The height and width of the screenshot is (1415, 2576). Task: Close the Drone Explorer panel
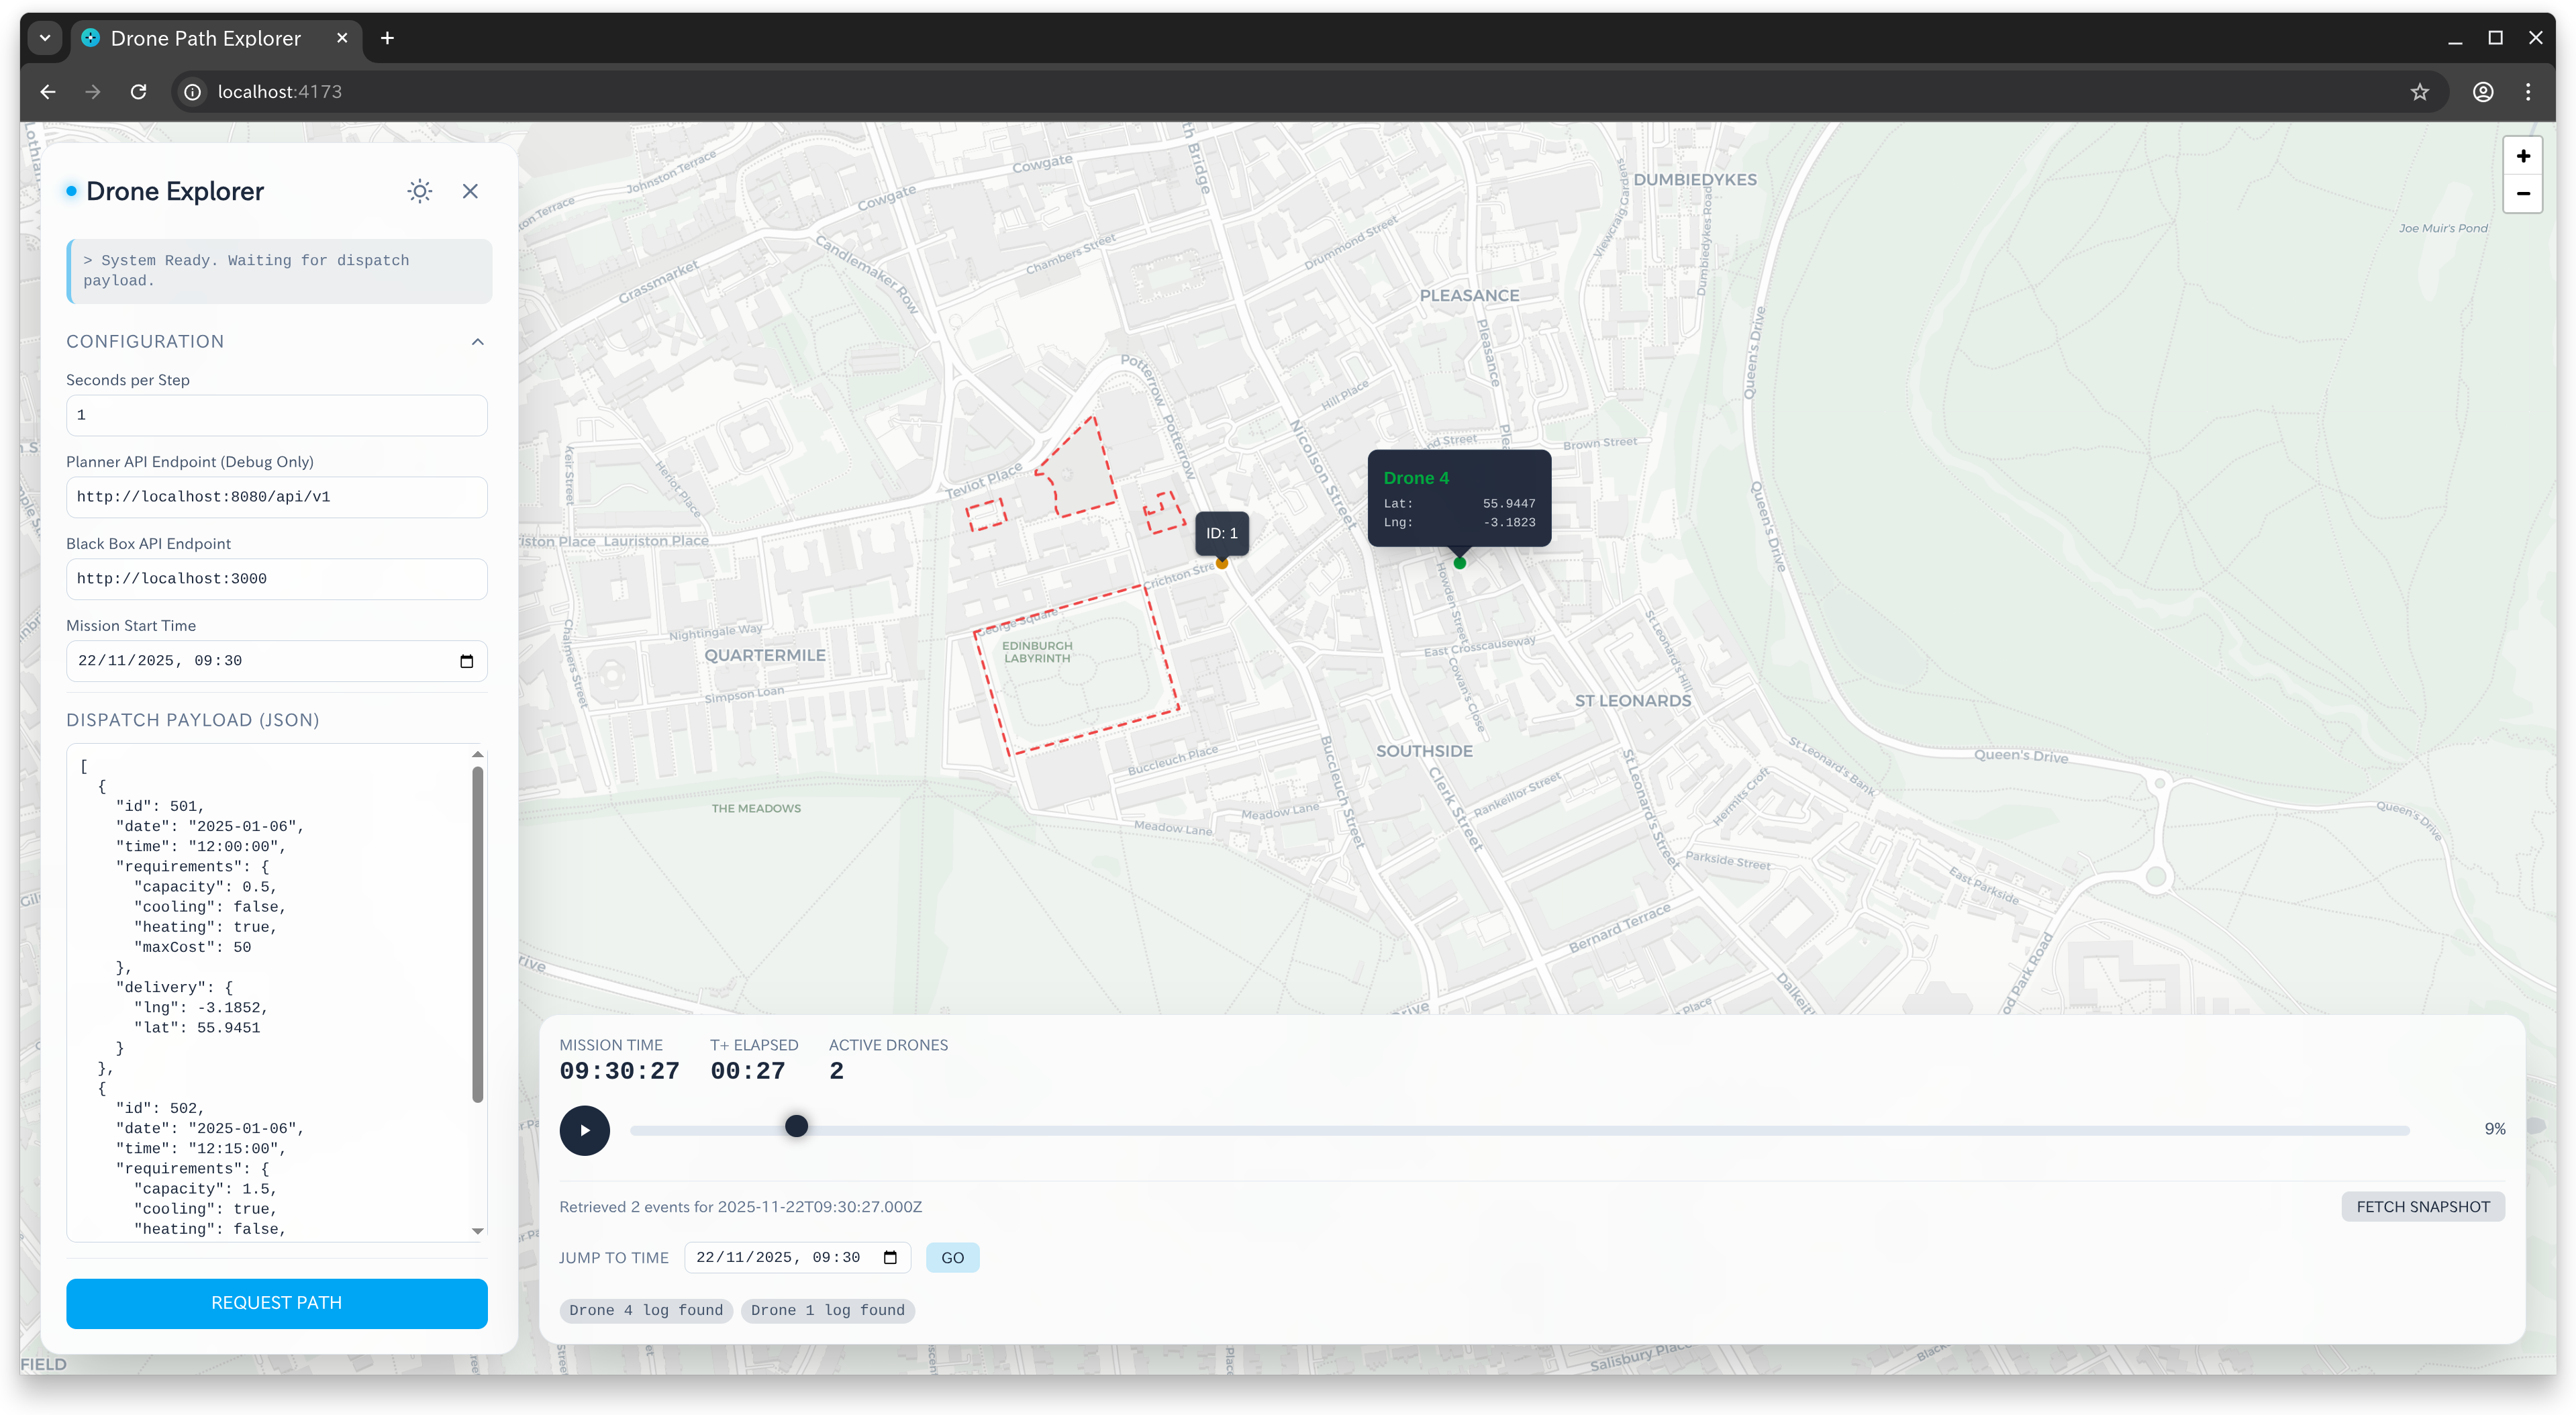[x=470, y=191]
